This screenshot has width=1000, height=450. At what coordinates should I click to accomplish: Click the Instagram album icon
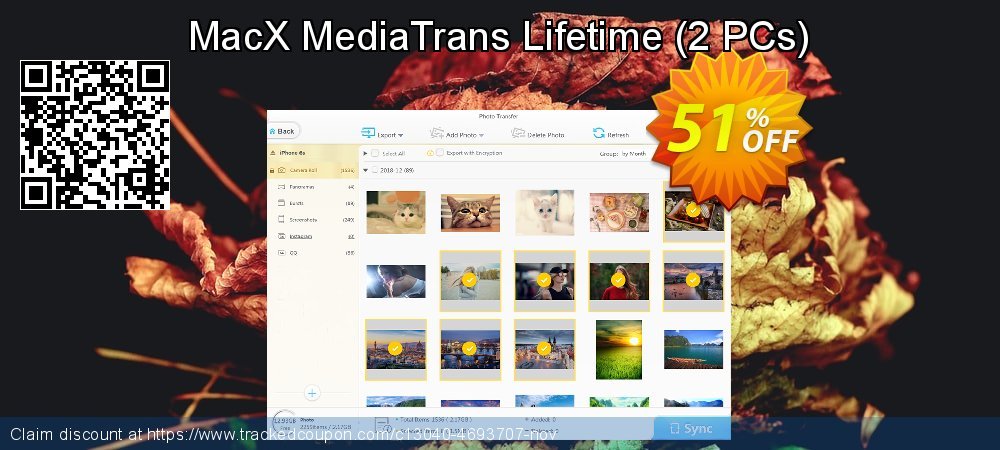[282, 236]
